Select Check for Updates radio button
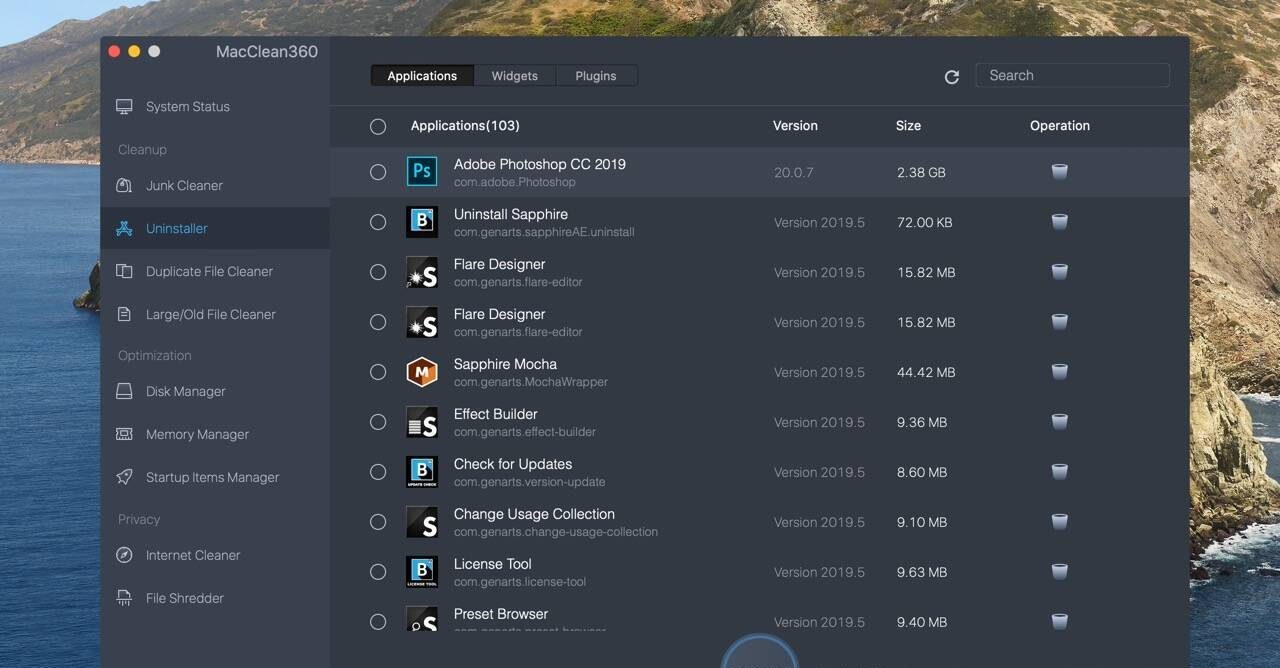 [x=378, y=472]
